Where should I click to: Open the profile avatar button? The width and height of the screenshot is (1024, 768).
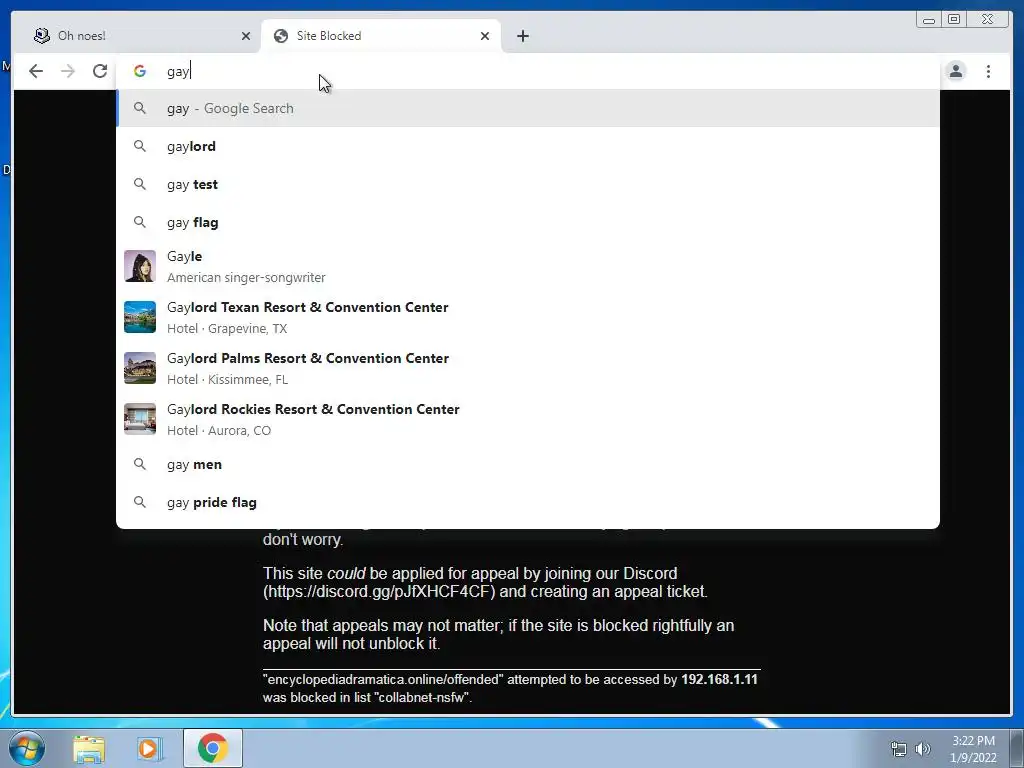coord(955,71)
